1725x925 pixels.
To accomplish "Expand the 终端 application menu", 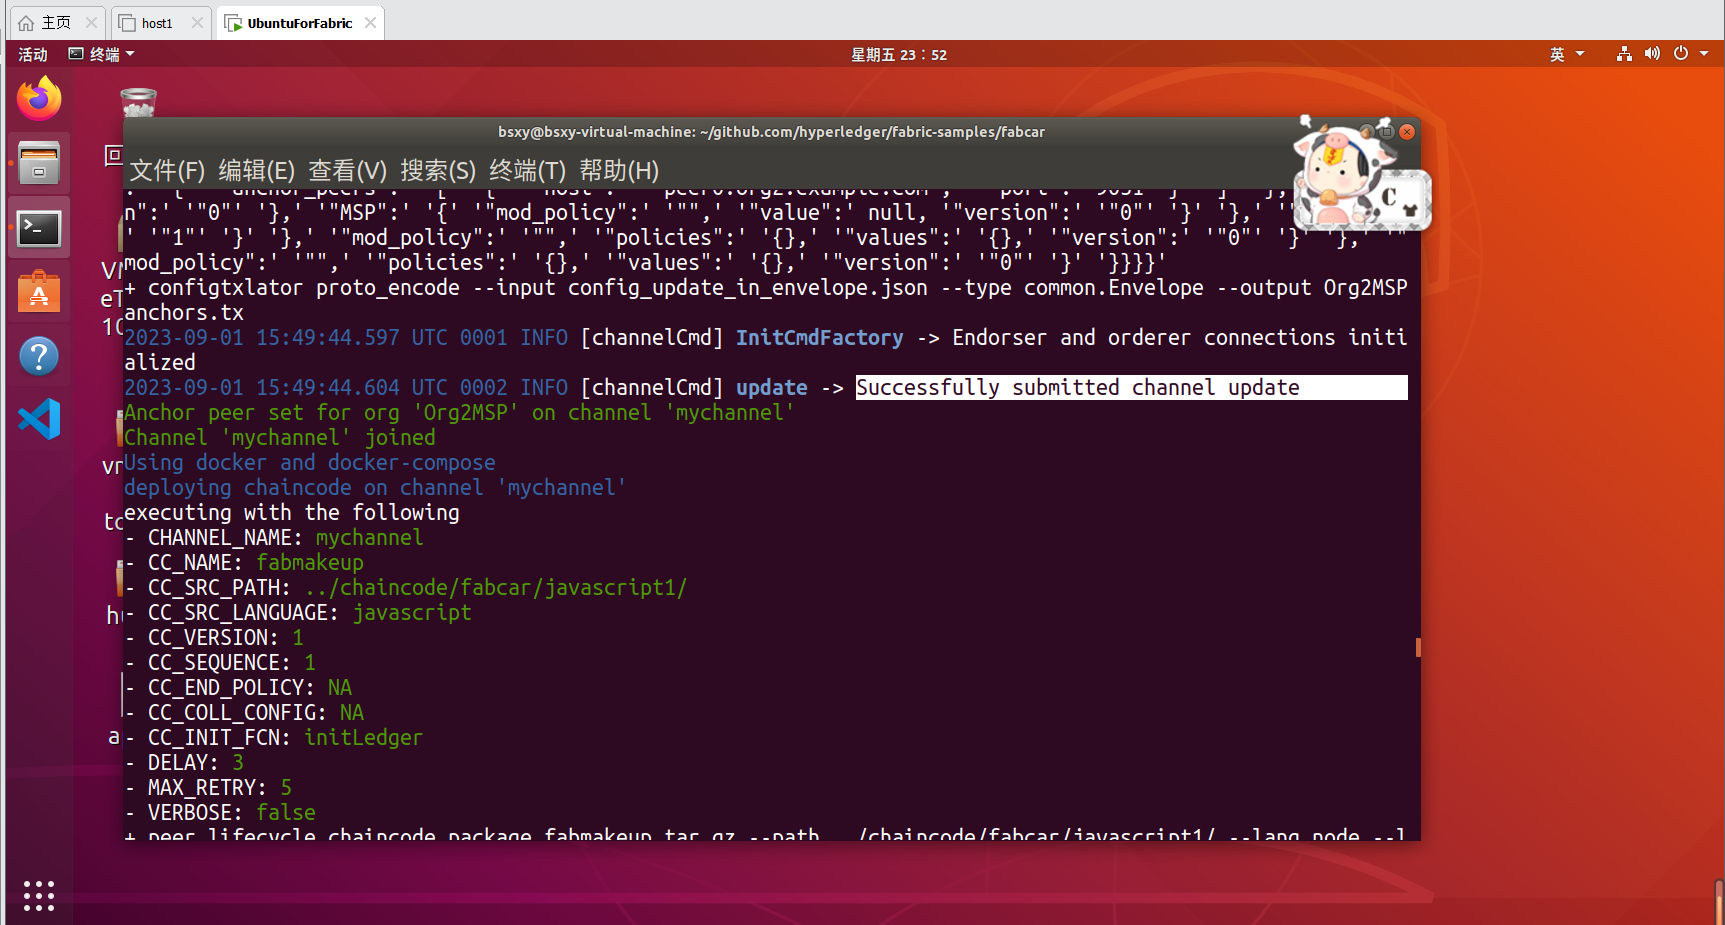I will 101,54.
